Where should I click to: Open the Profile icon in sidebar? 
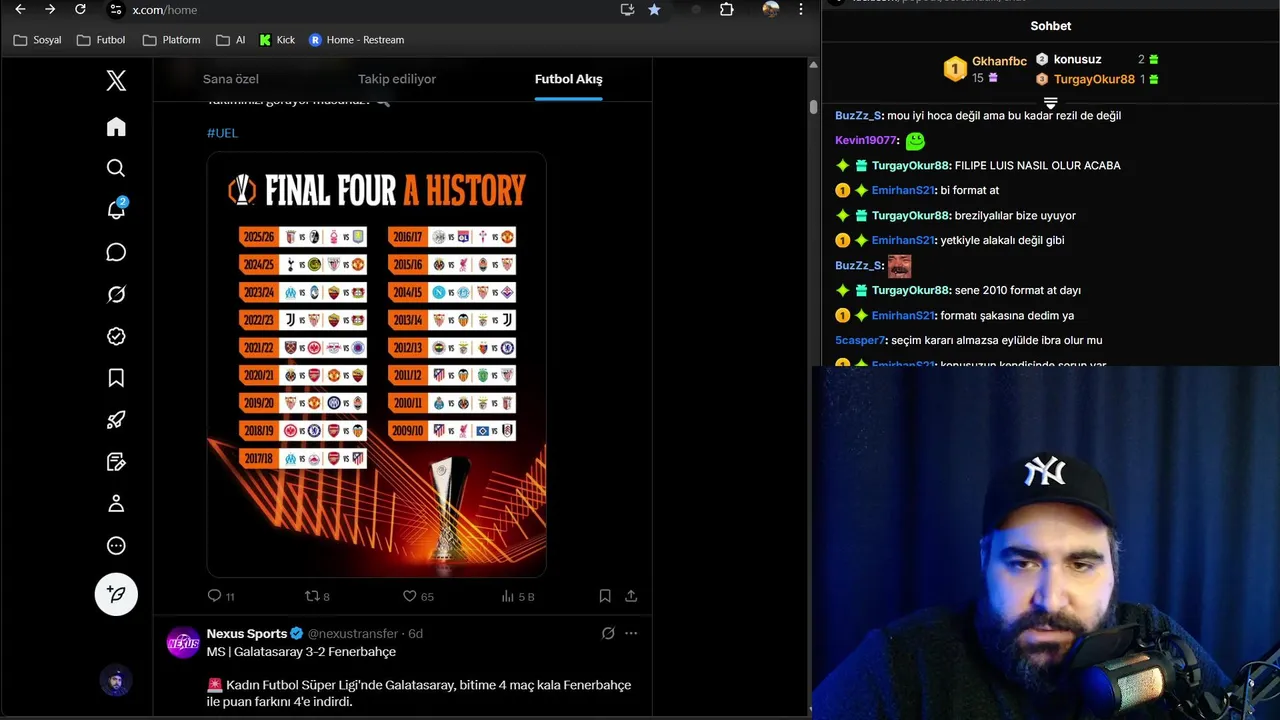(116, 504)
